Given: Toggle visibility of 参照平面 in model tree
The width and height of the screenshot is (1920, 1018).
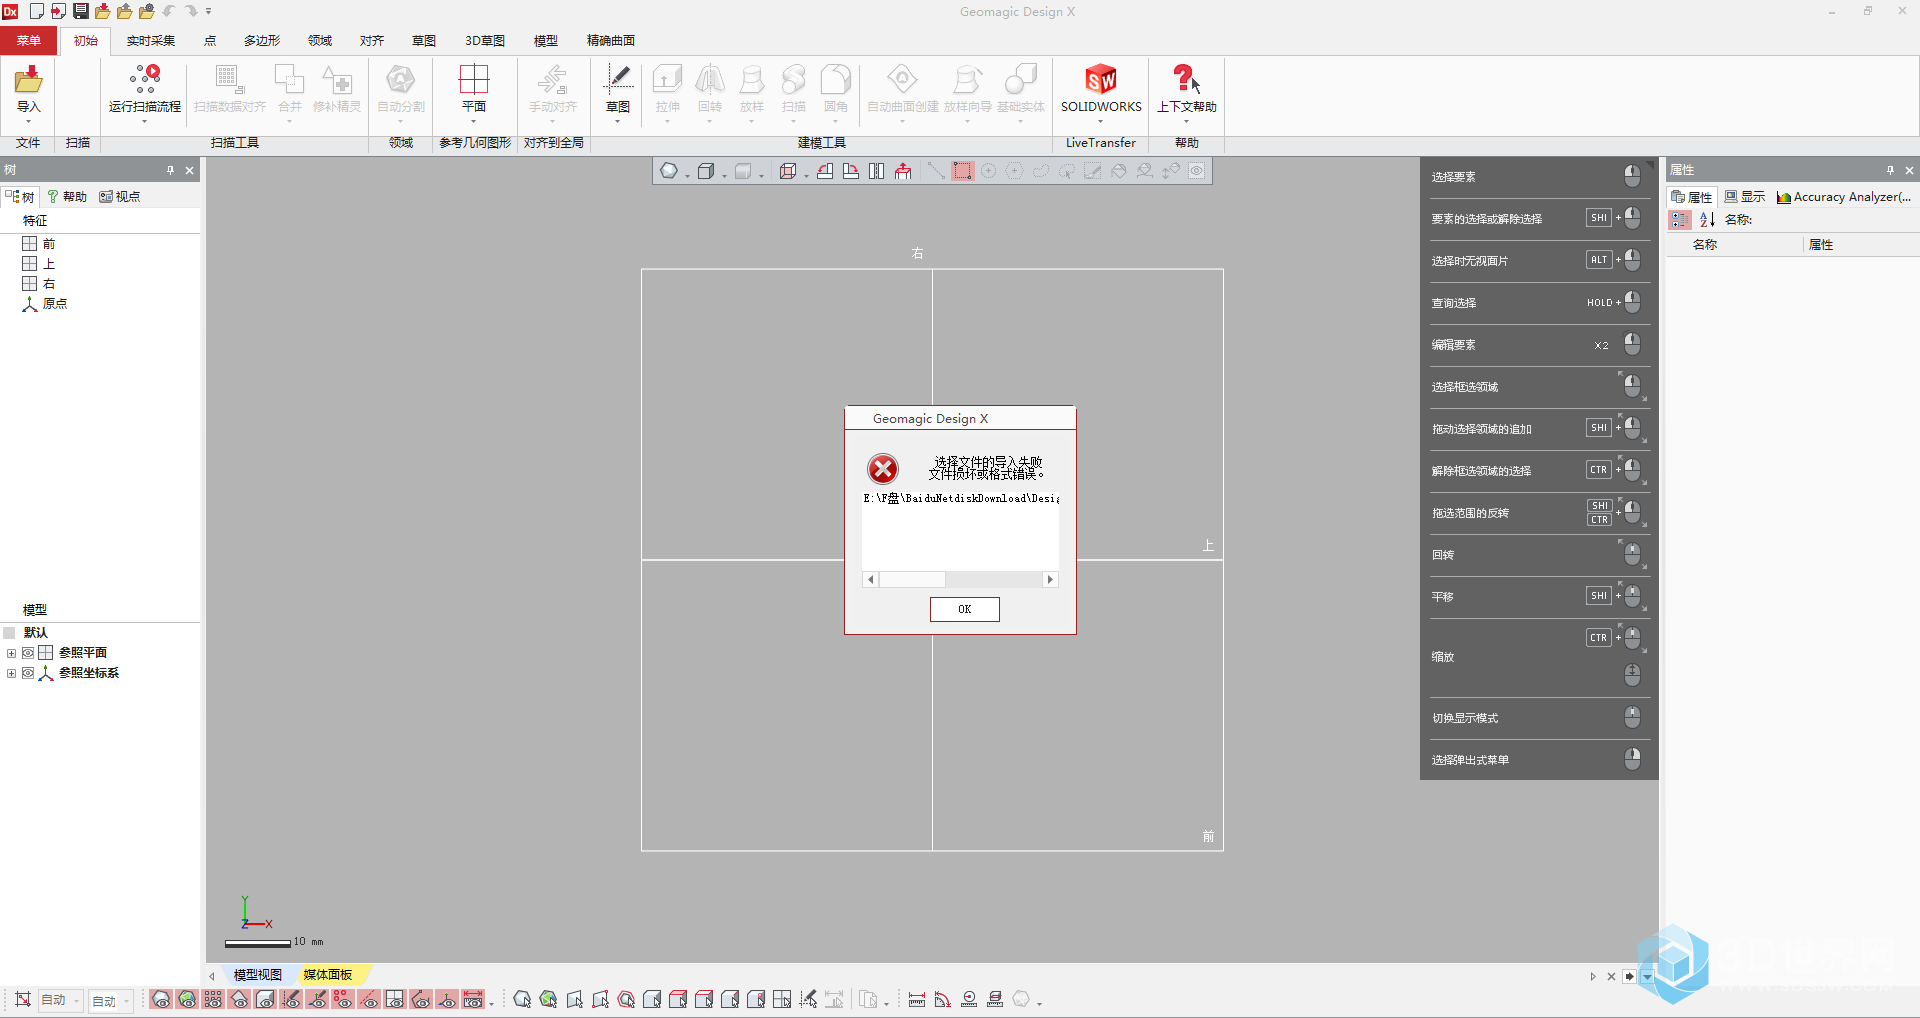Looking at the screenshot, I should 28,653.
